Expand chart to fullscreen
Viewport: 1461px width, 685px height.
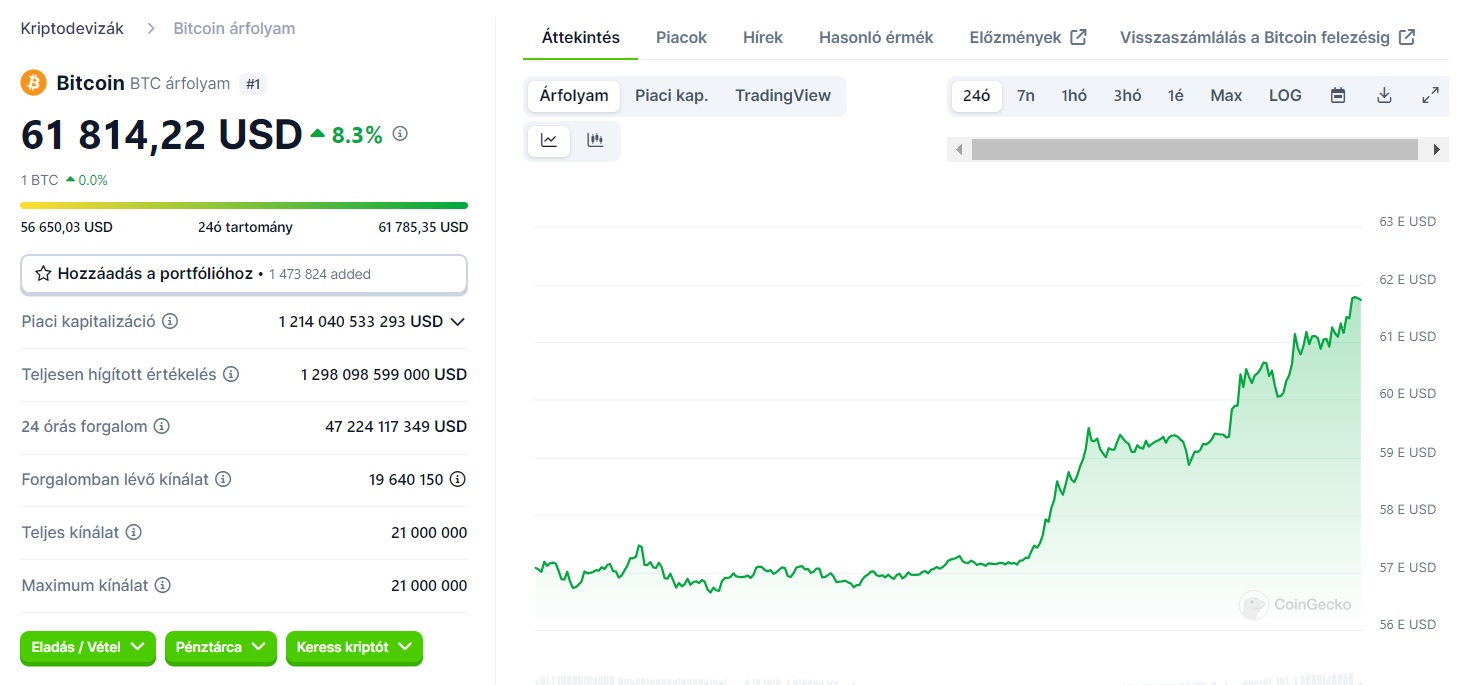1430,96
